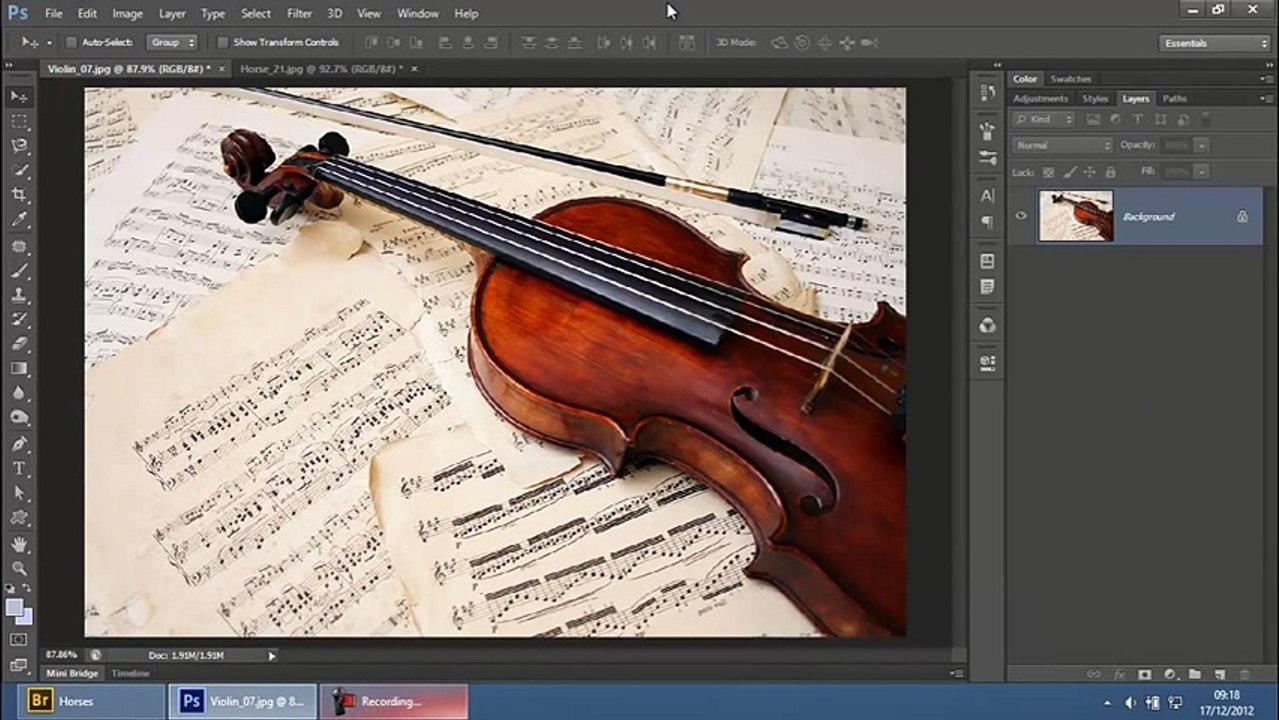This screenshot has width=1279, height=720.
Task: Select the Zoom tool
Action: coord(19,568)
